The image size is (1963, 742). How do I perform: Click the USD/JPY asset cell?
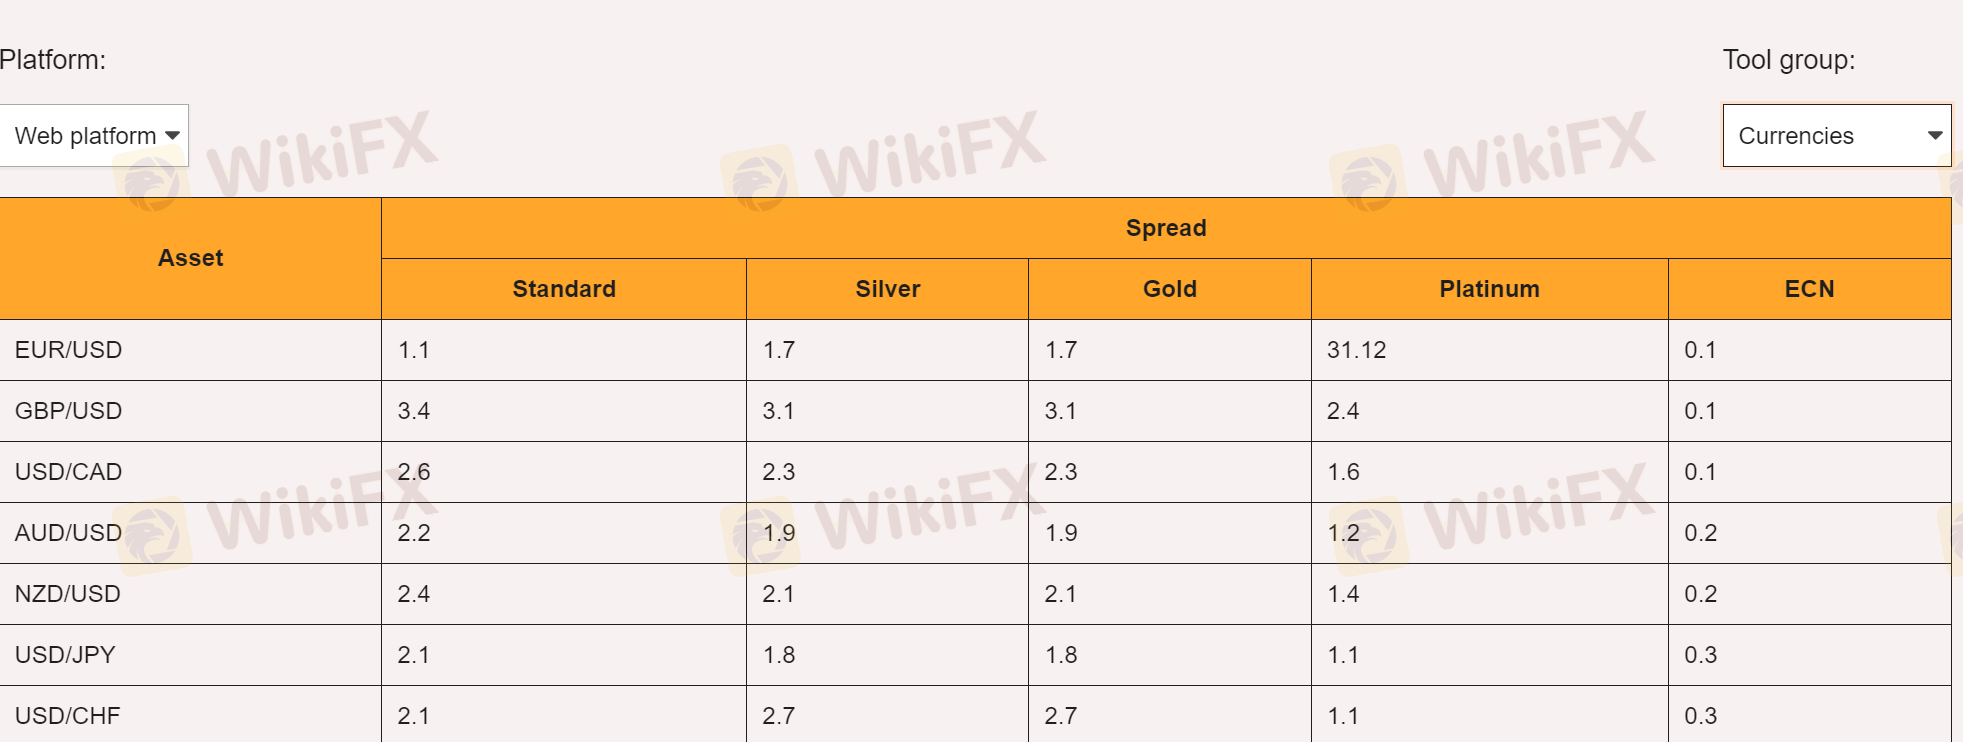66,655
